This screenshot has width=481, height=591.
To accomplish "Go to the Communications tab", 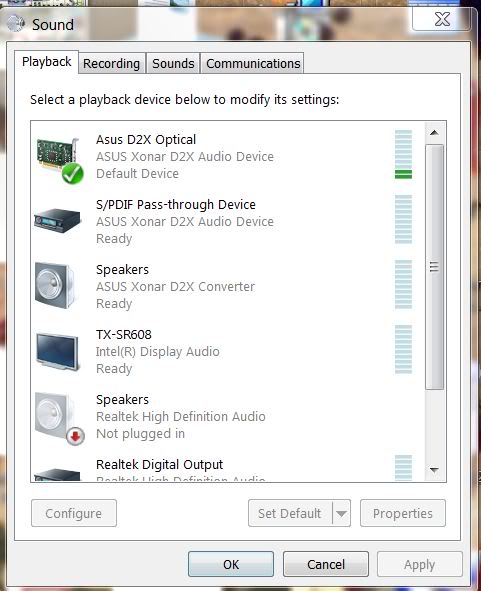I will [x=253, y=63].
